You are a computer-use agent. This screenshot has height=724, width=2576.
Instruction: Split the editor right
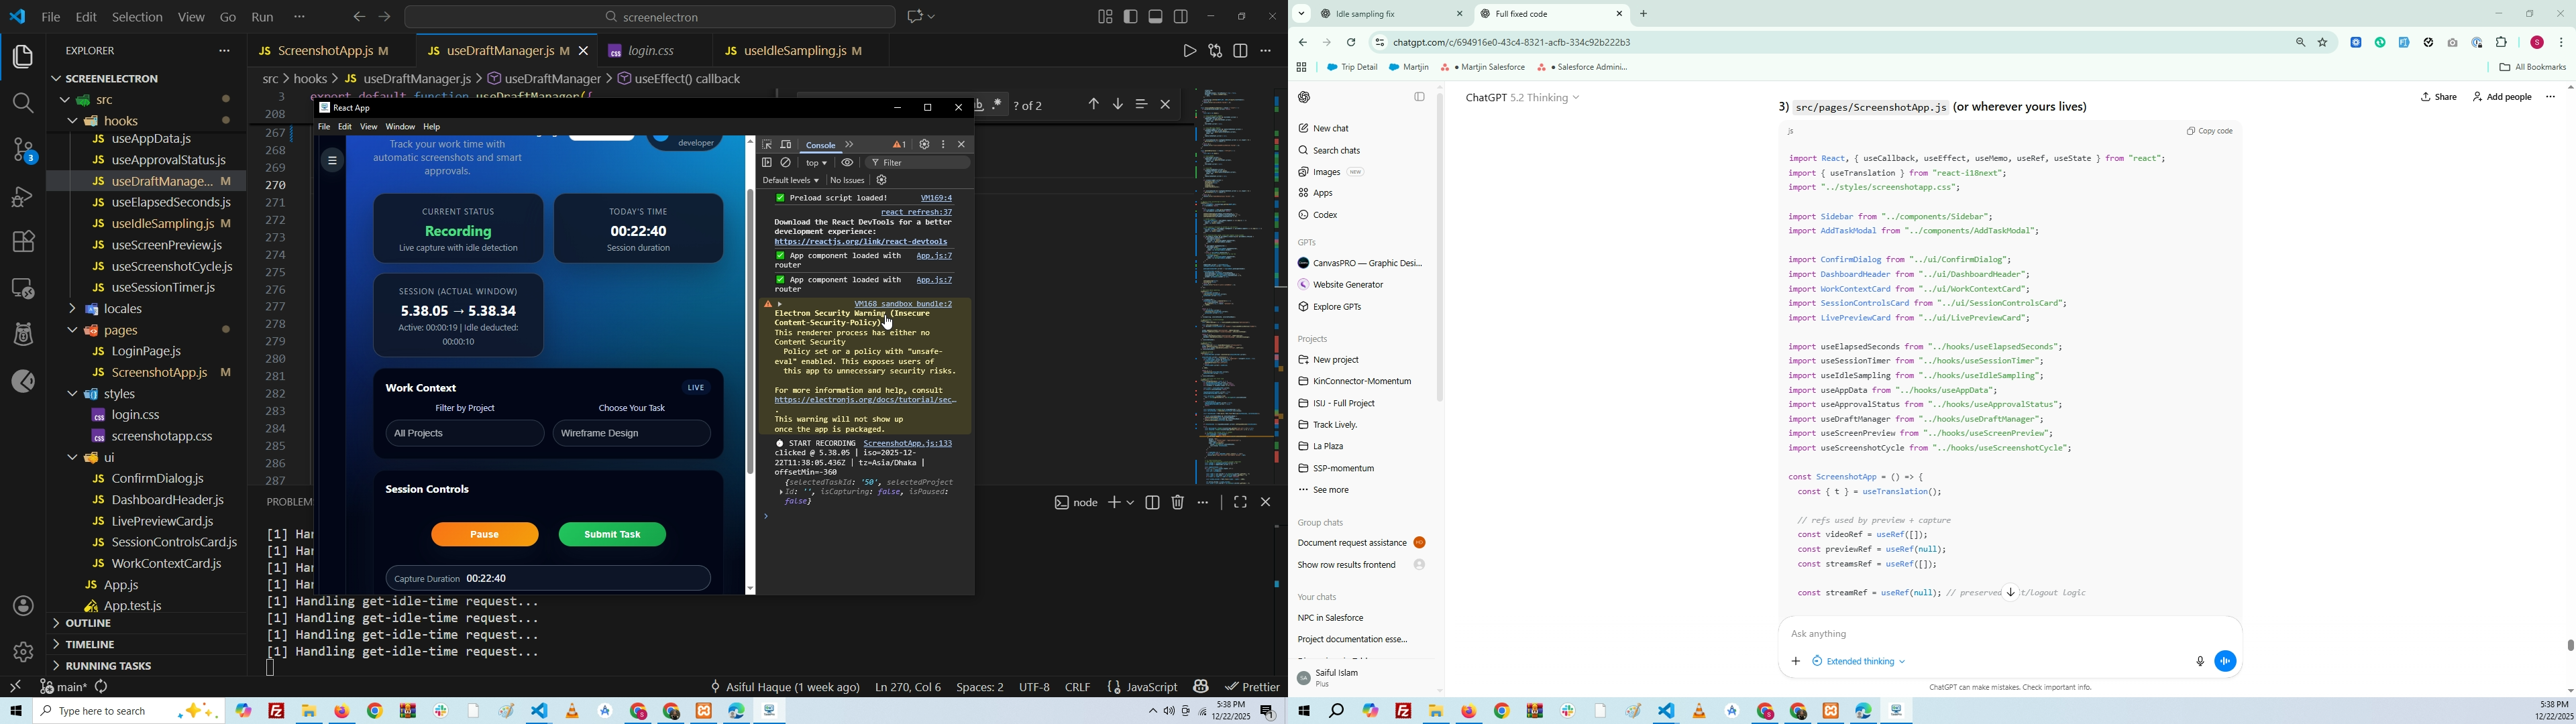(x=1241, y=51)
